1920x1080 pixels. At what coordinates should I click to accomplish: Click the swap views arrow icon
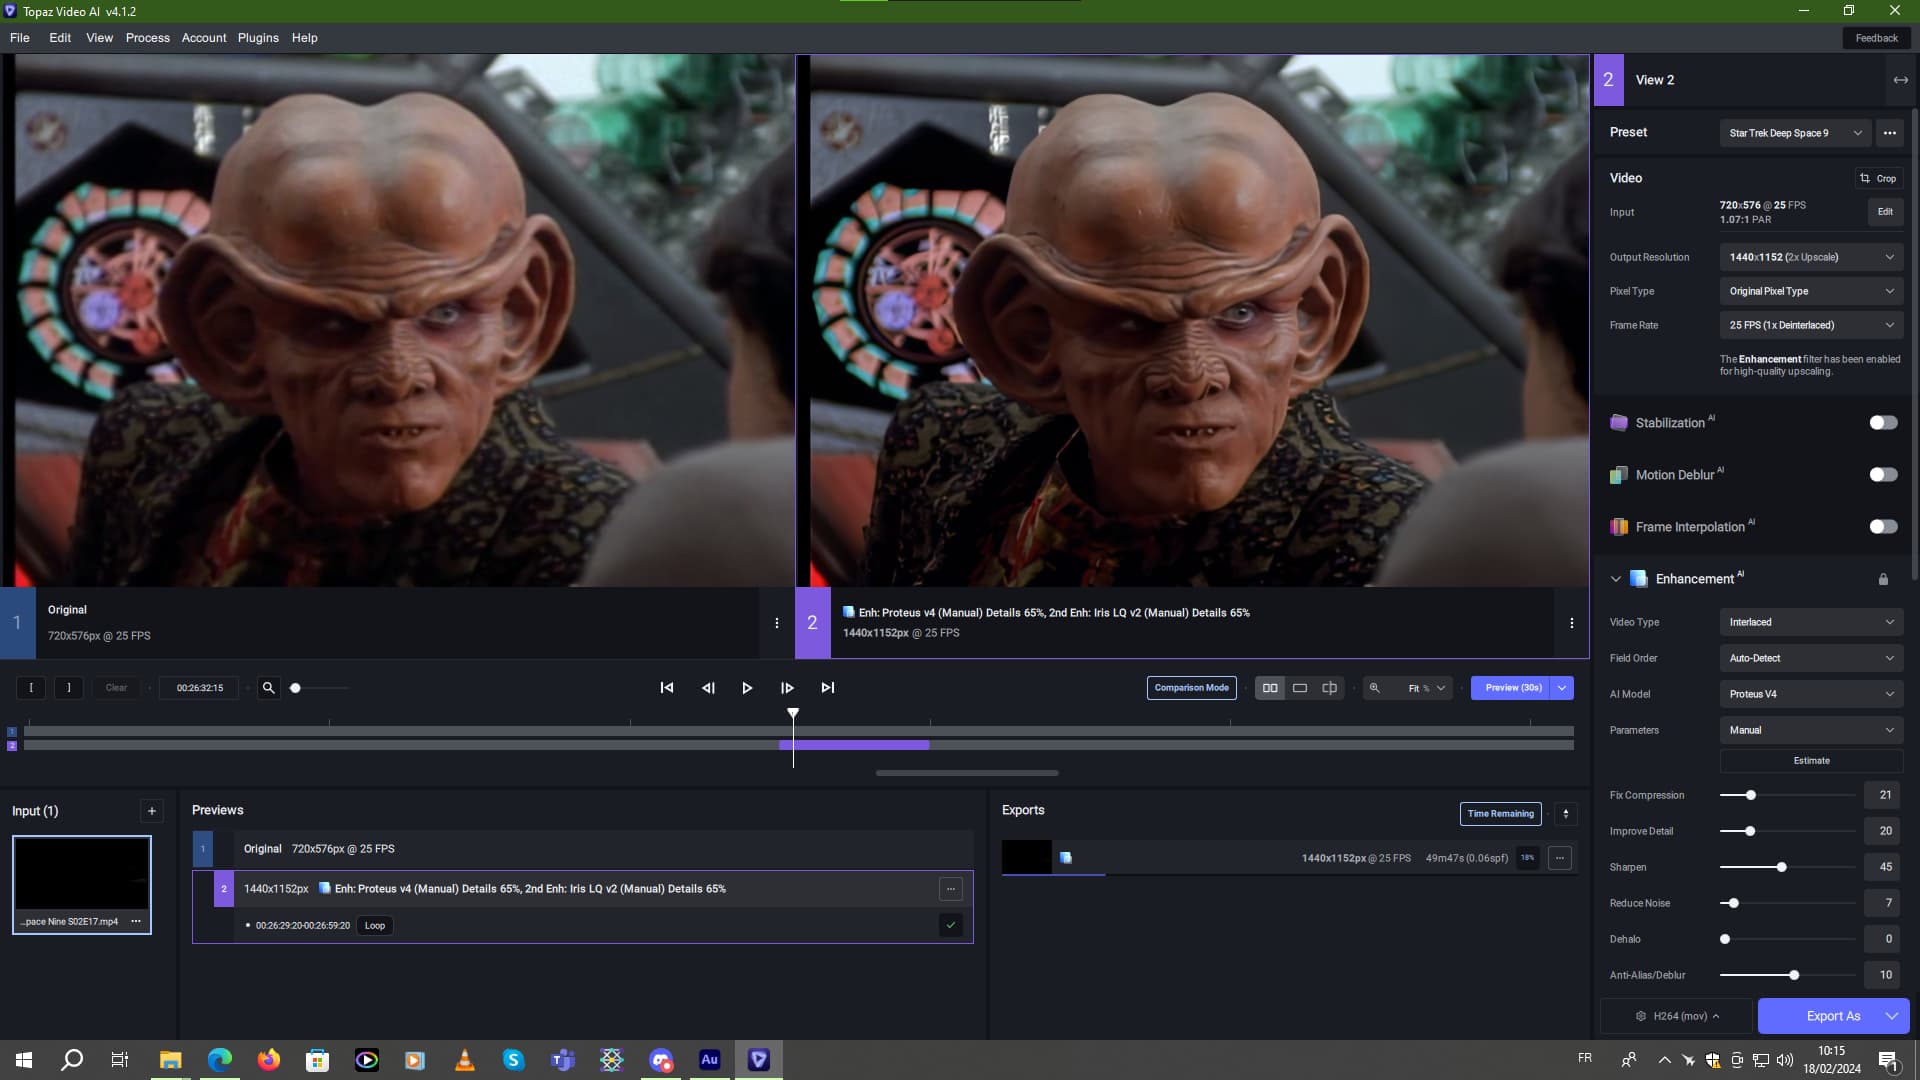[1900, 80]
